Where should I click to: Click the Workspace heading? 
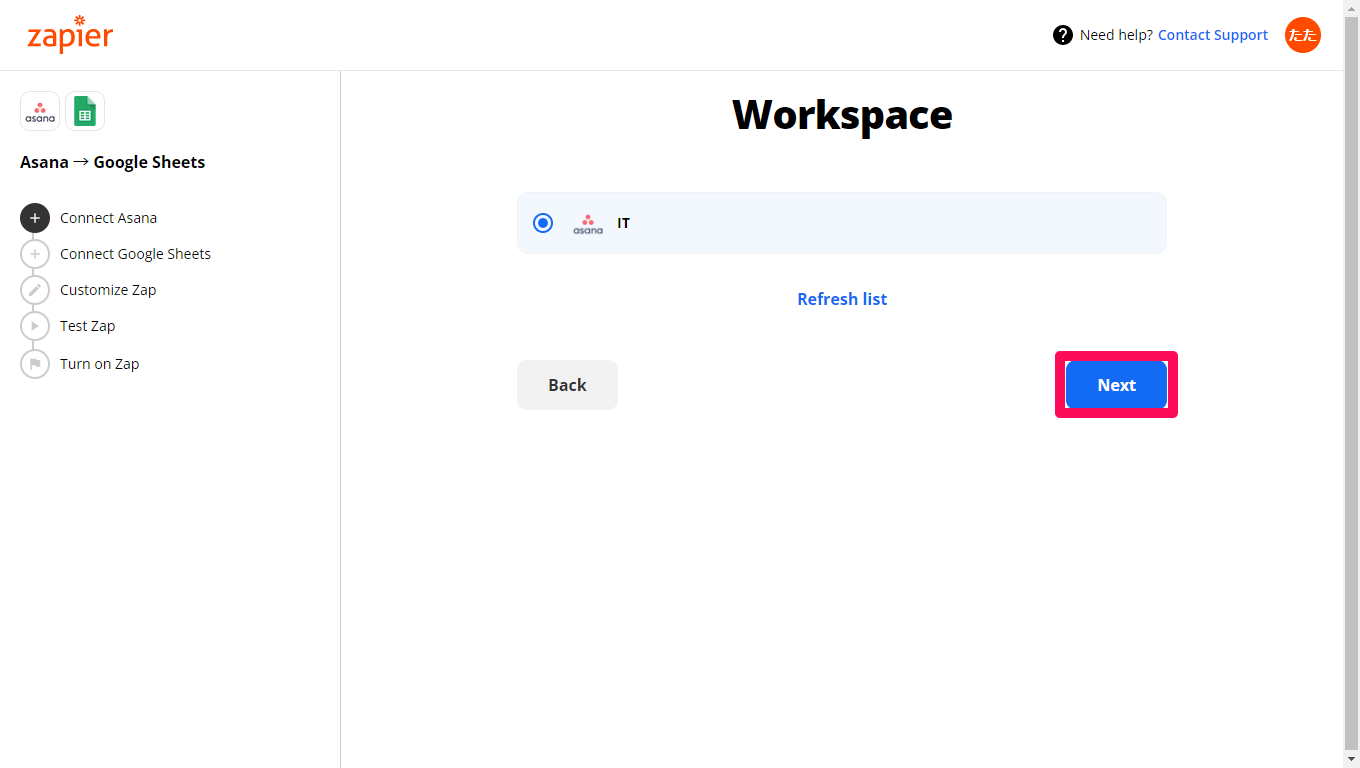(842, 115)
